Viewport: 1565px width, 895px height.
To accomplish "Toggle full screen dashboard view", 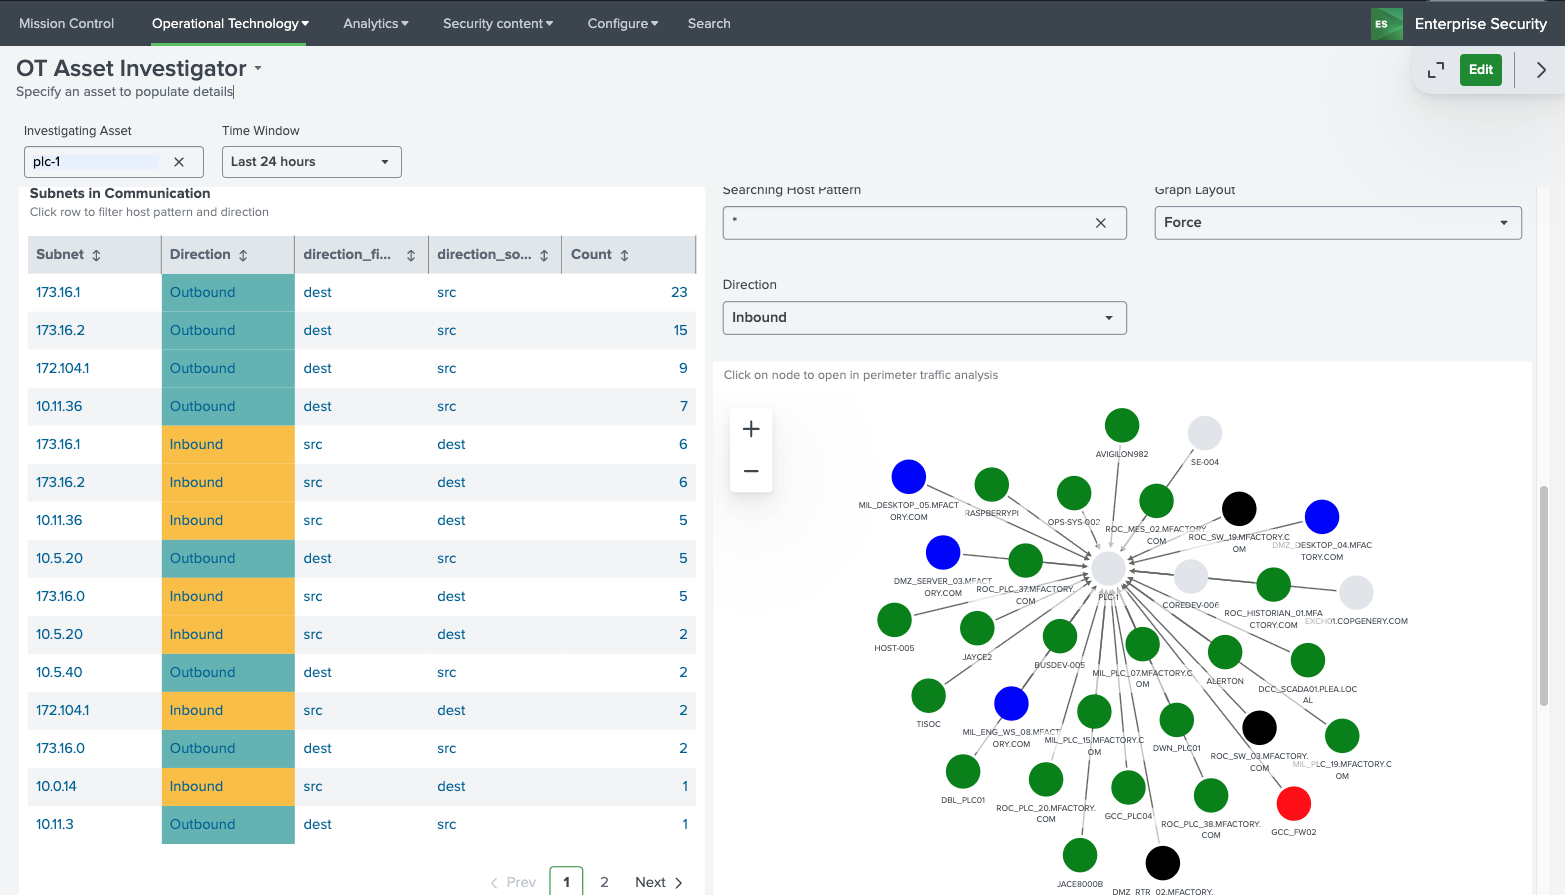I will tap(1435, 70).
